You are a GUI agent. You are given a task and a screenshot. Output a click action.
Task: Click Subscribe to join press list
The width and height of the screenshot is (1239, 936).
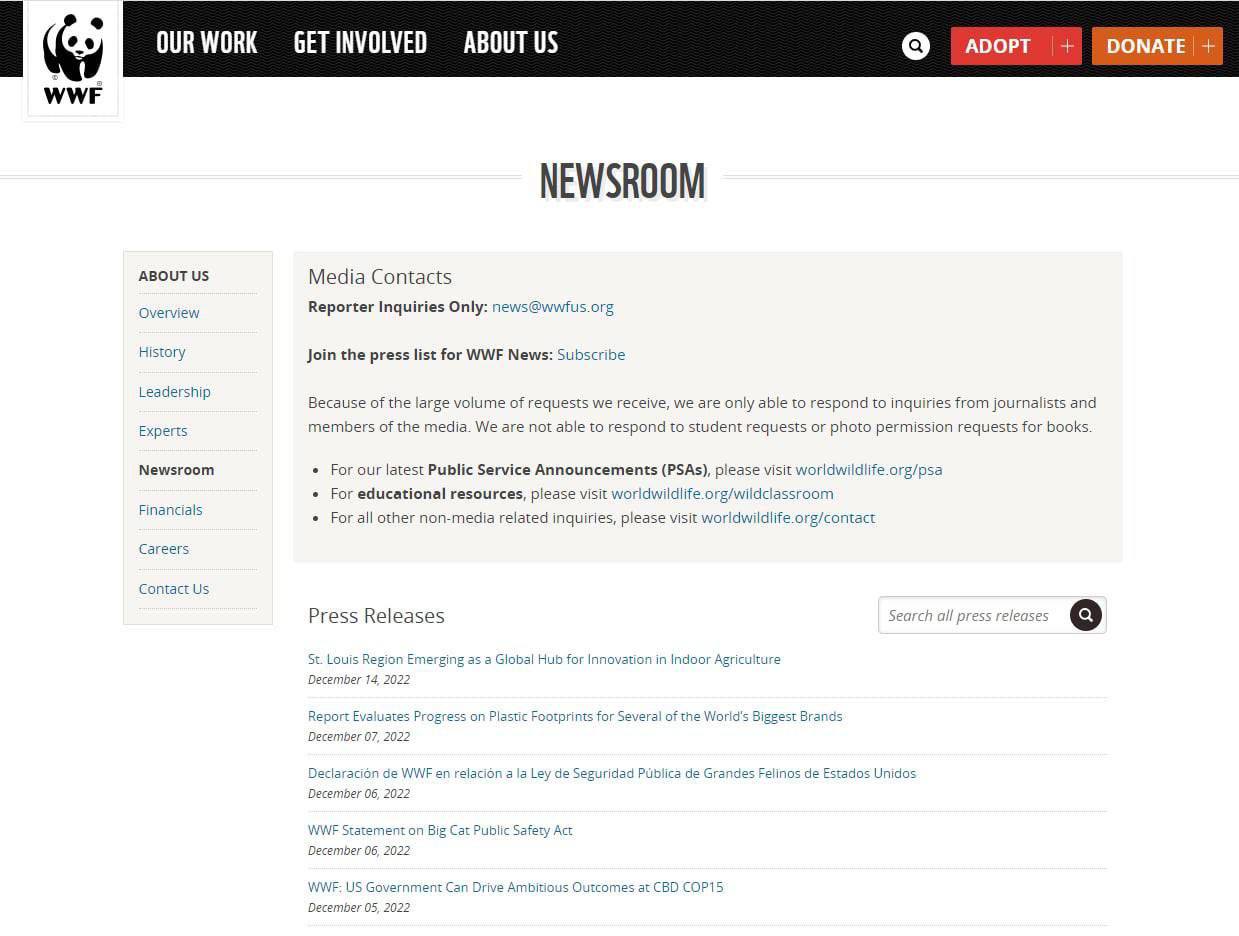click(591, 355)
